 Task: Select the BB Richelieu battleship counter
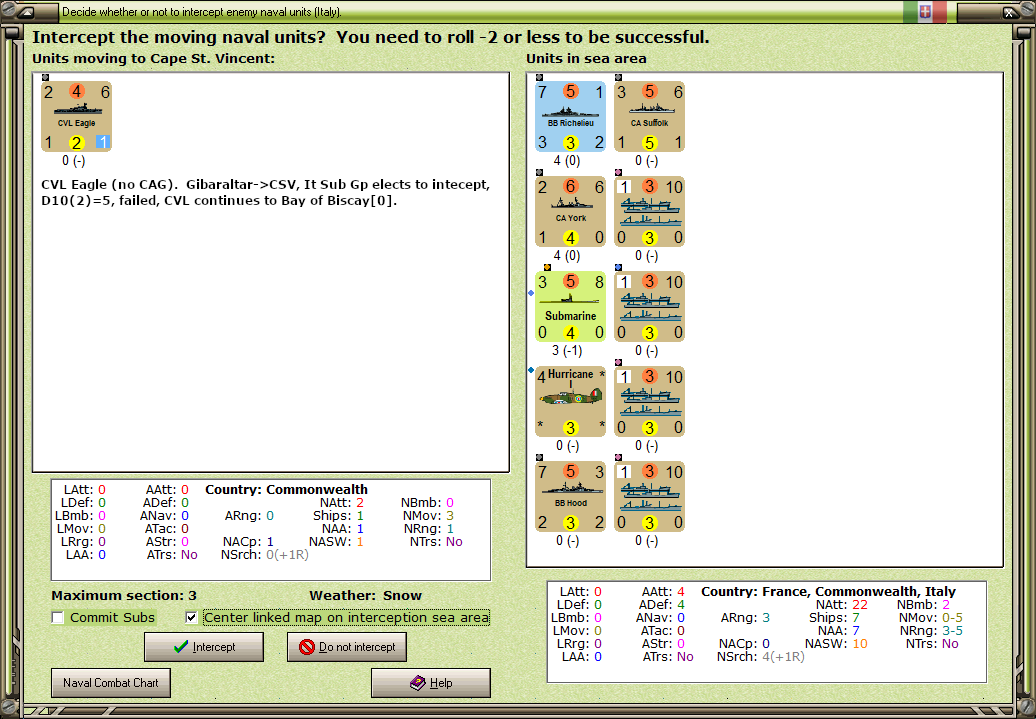(x=570, y=117)
